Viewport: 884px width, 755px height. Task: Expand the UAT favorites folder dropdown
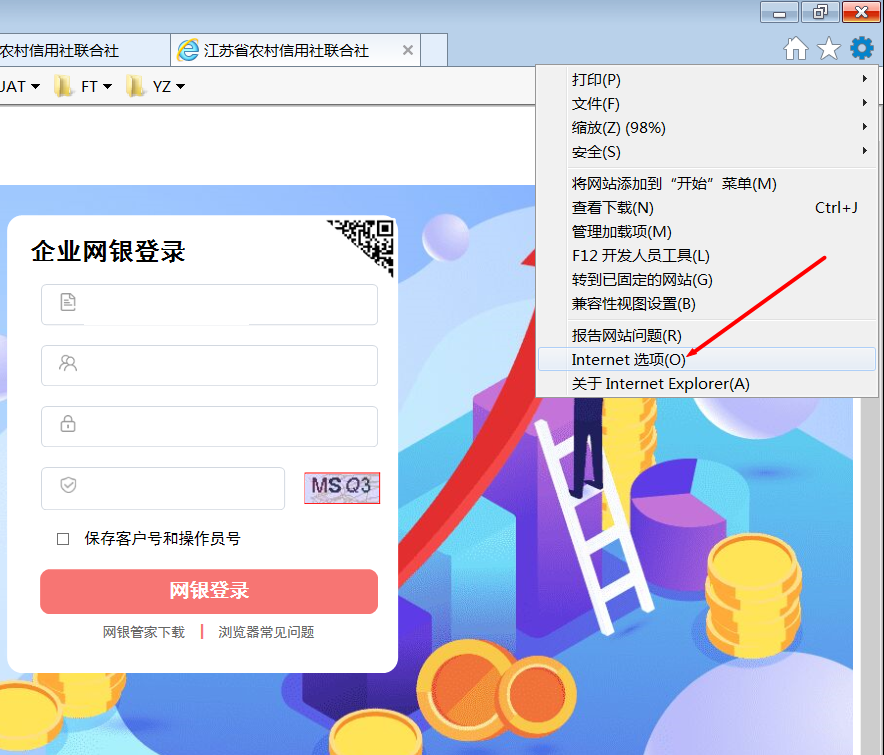coord(20,86)
